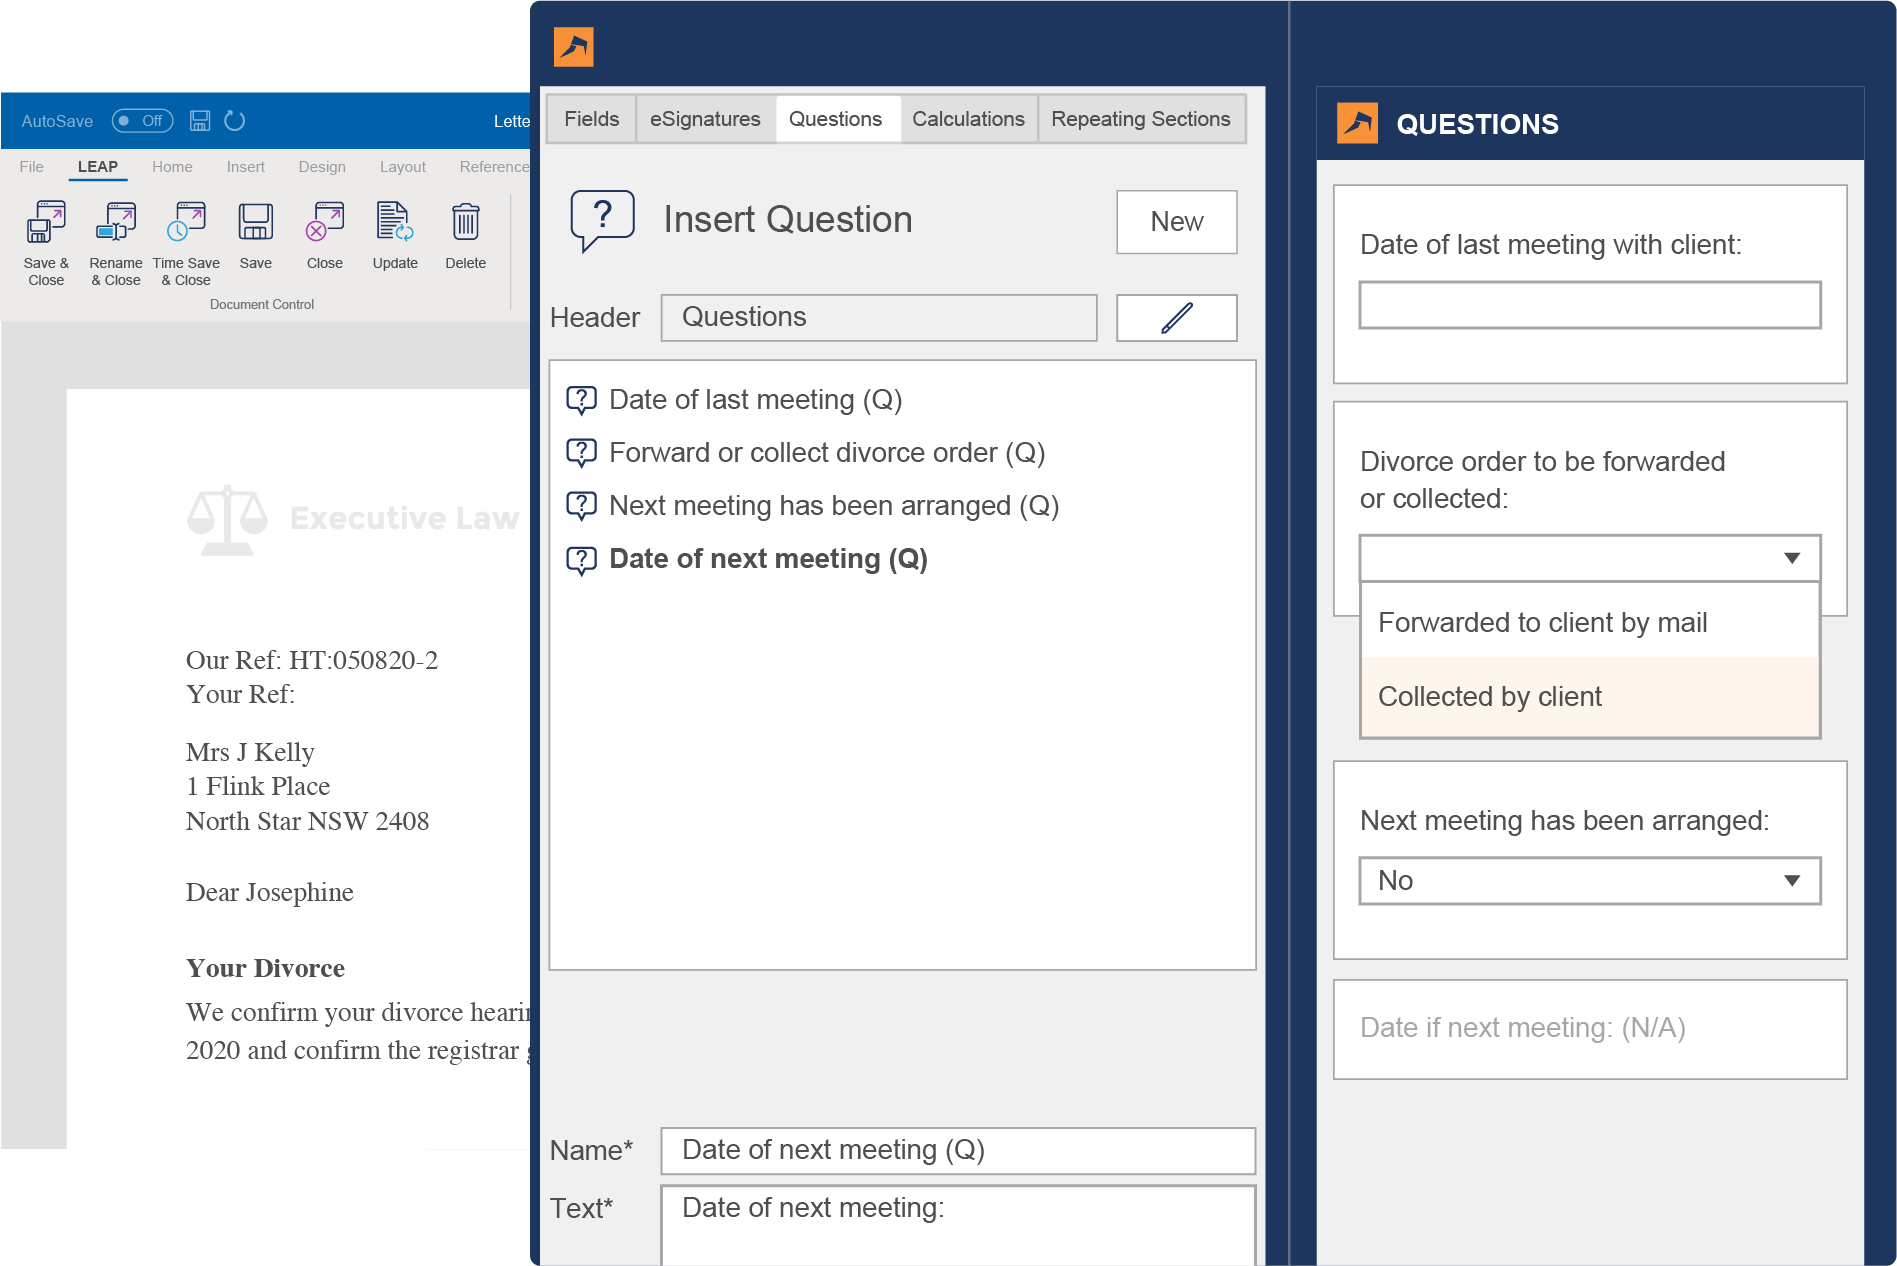
Task: Click question icon next to Next meeting has been arranged
Action: tap(582, 506)
